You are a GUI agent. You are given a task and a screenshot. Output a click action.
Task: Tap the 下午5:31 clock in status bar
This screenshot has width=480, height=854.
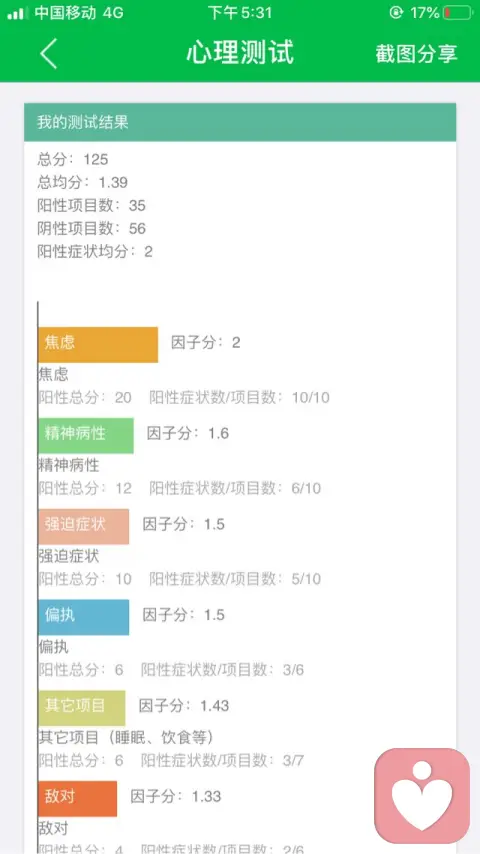[240, 13]
